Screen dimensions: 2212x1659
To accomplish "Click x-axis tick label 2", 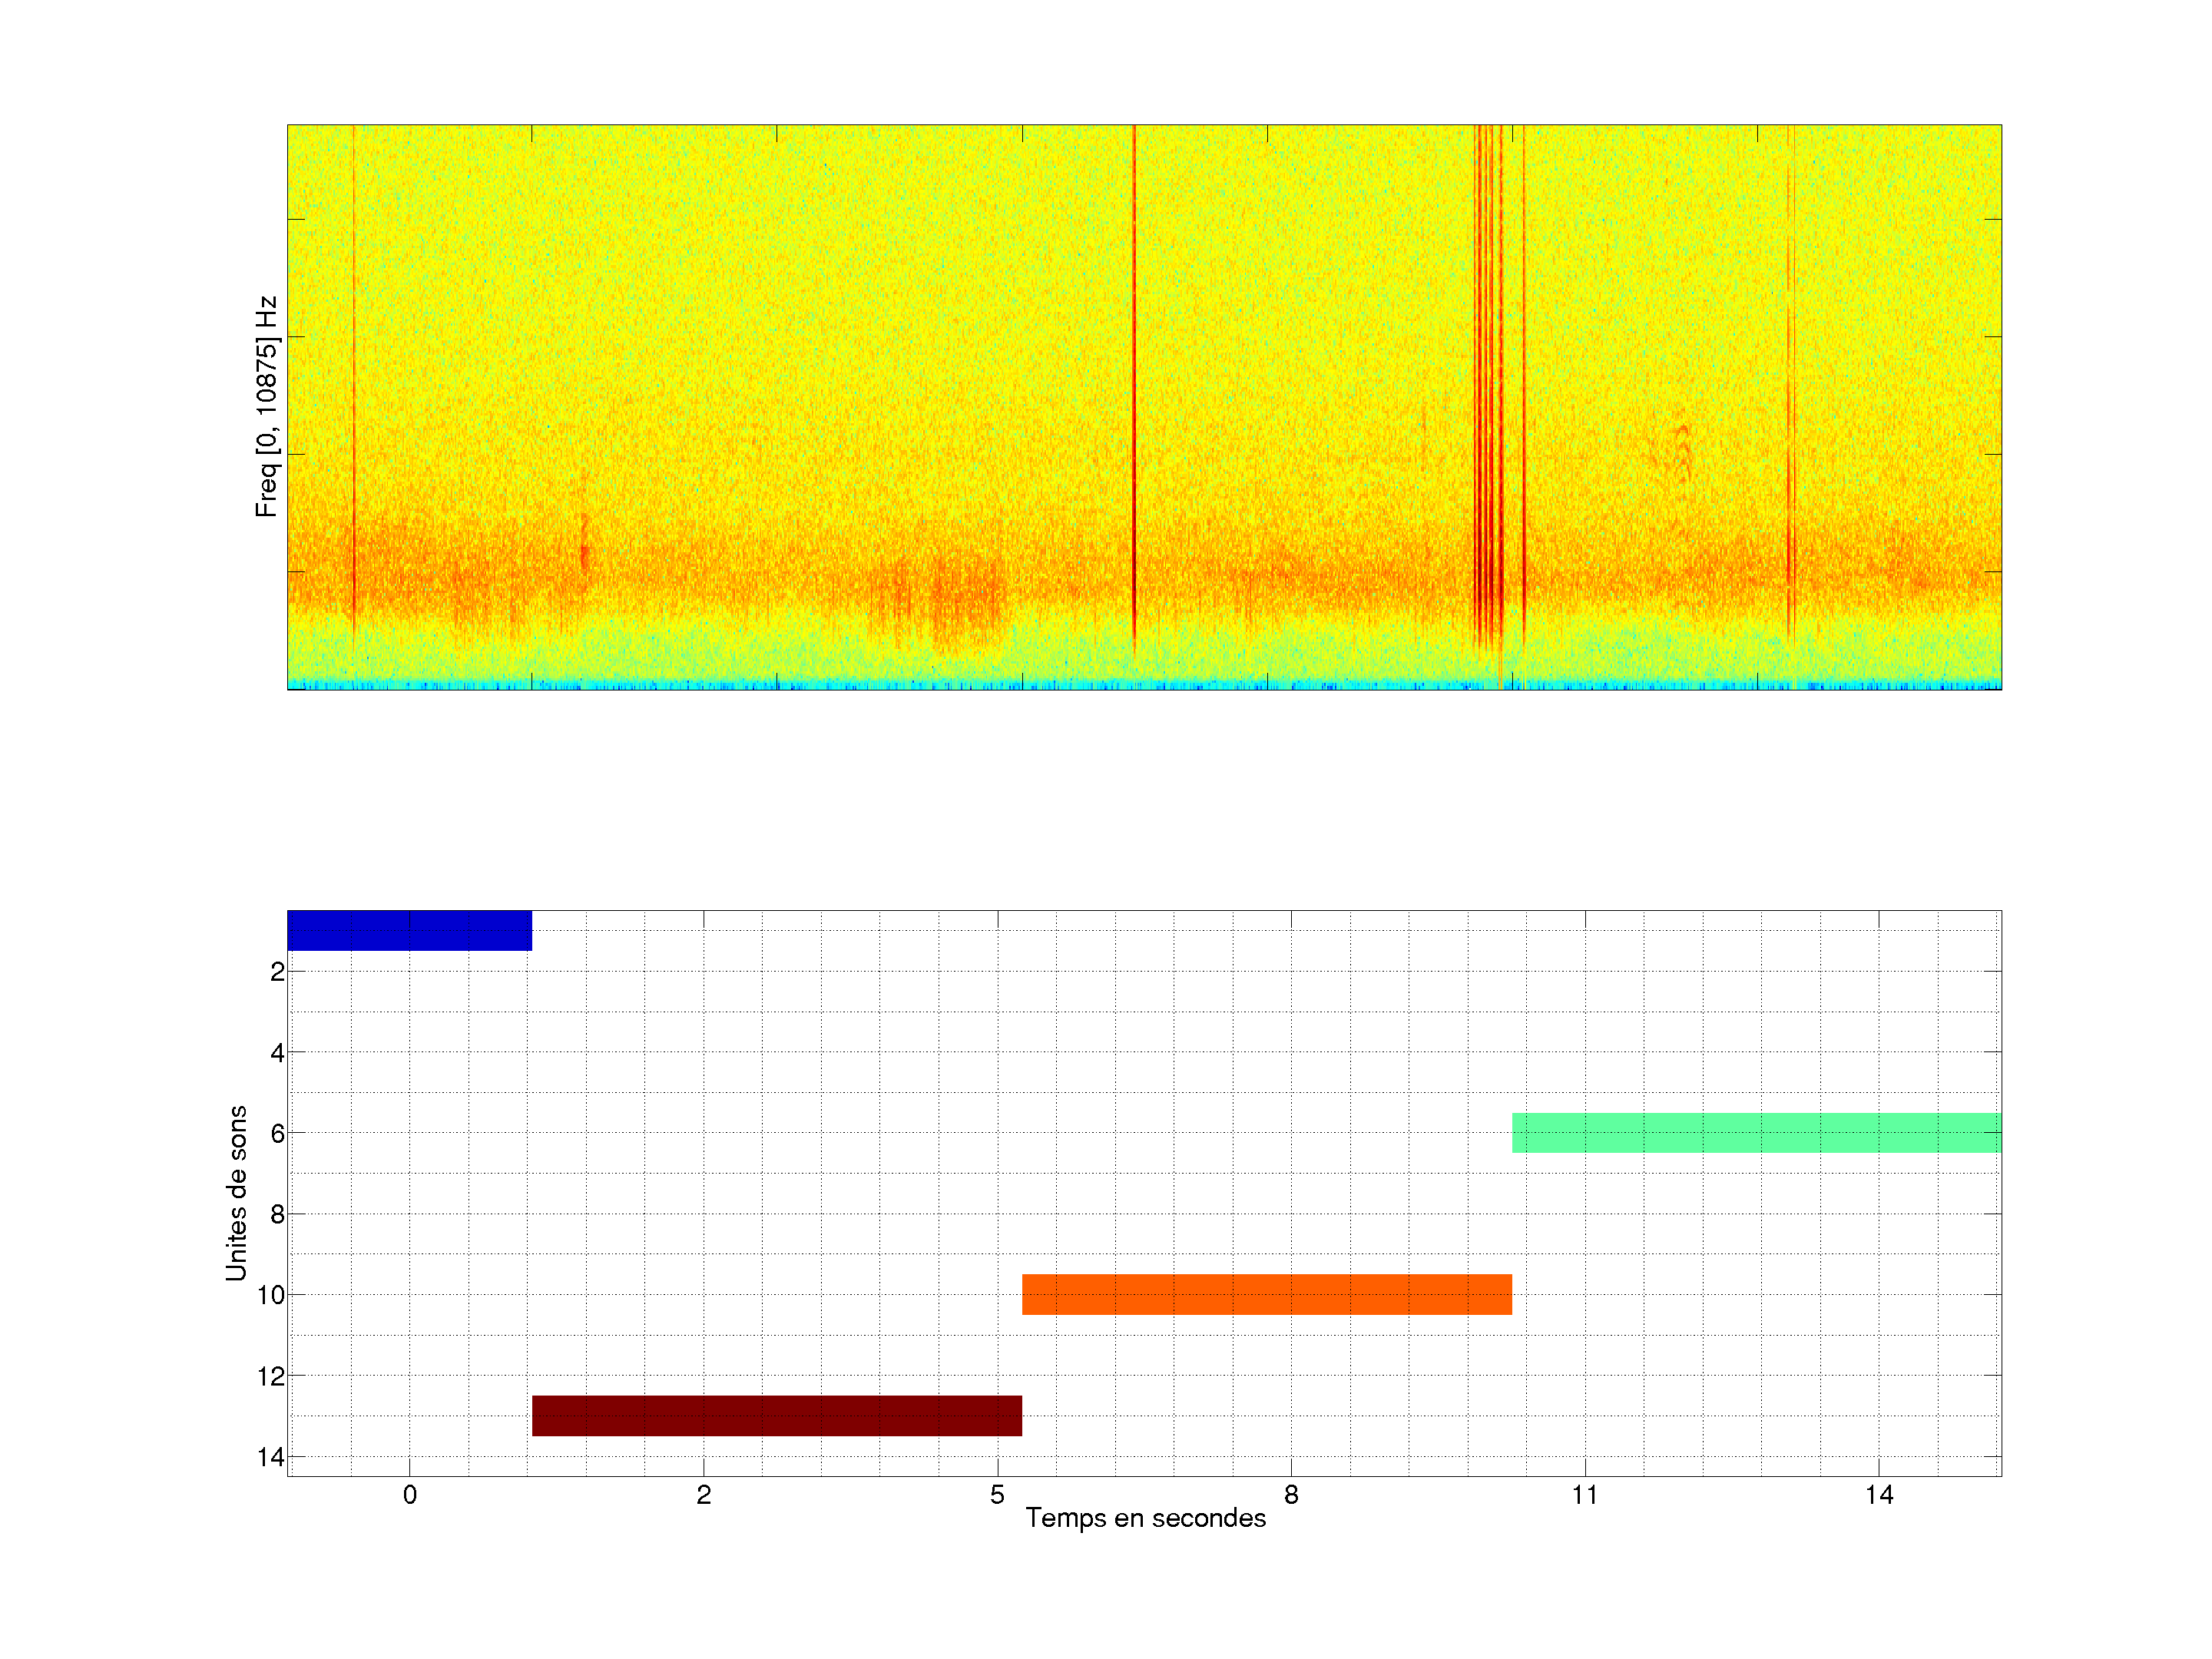I will [x=703, y=1495].
